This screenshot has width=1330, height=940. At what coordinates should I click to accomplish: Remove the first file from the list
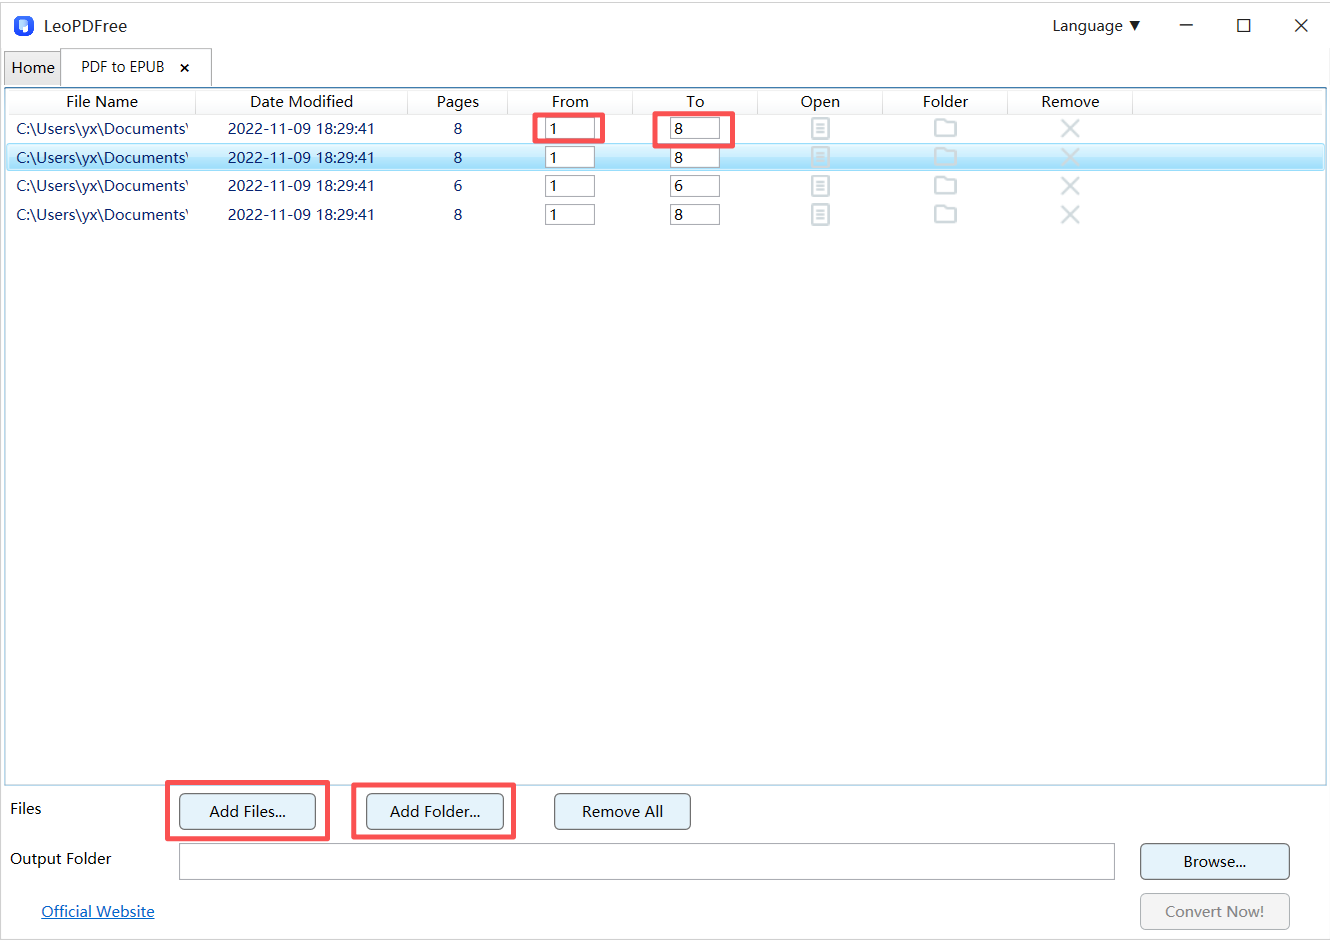(1070, 128)
